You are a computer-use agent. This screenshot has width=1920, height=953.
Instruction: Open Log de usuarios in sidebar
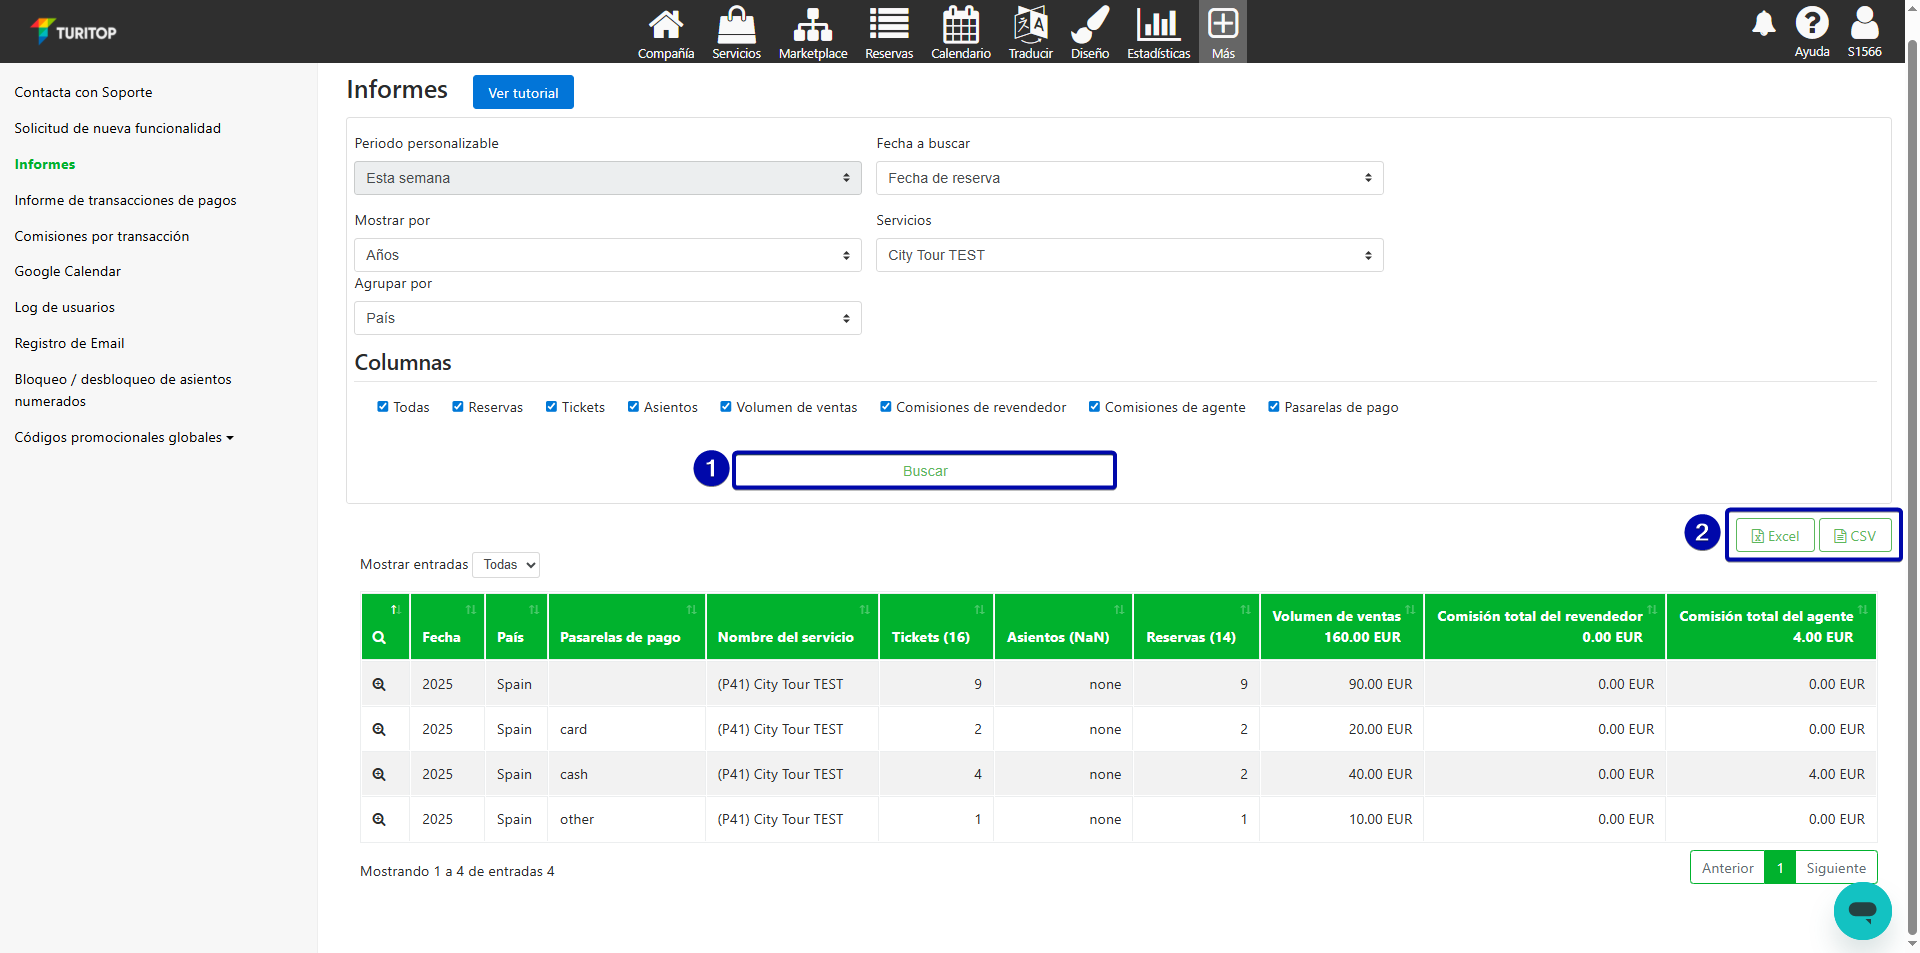[x=64, y=307]
